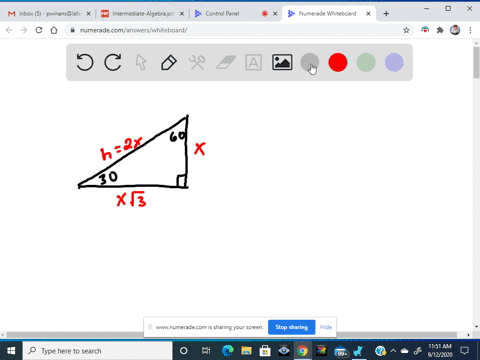Open a new browser tab
The width and height of the screenshot is (480, 360).
coord(386,14)
